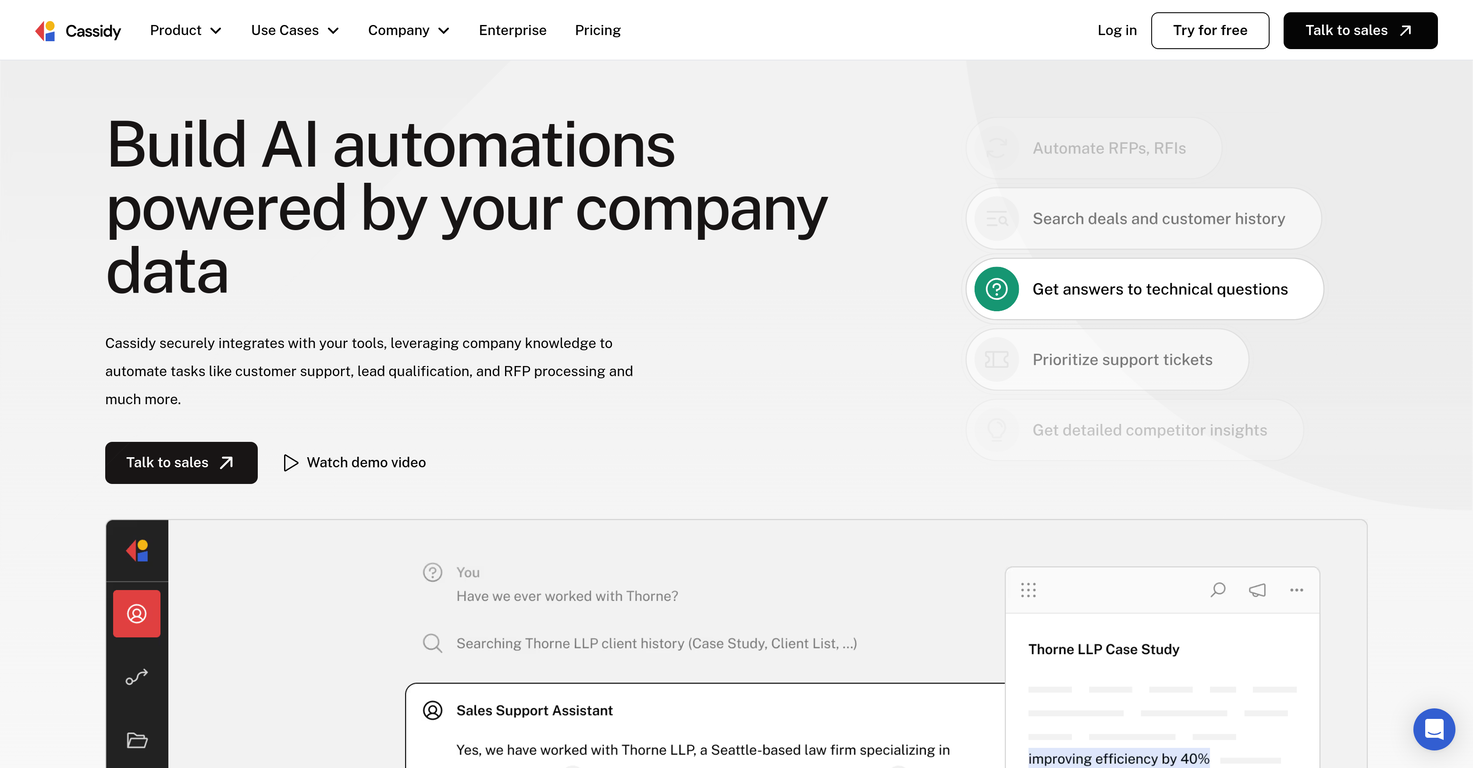This screenshot has width=1473, height=768.
Task: Click Talk to sales in hero section
Action: (181, 463)
